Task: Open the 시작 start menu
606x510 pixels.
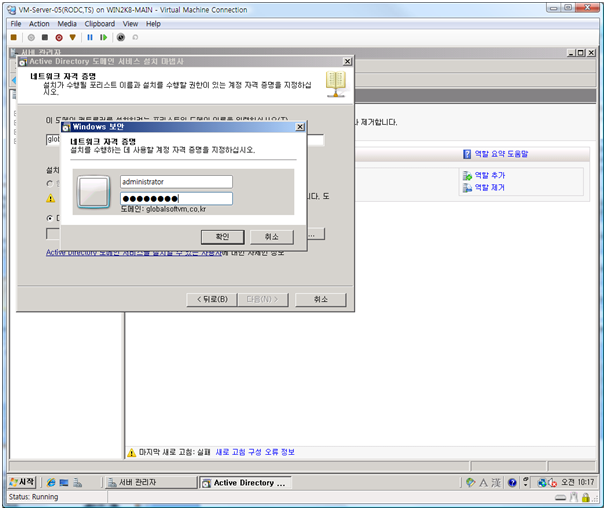Action: click(x=22, y=482)
